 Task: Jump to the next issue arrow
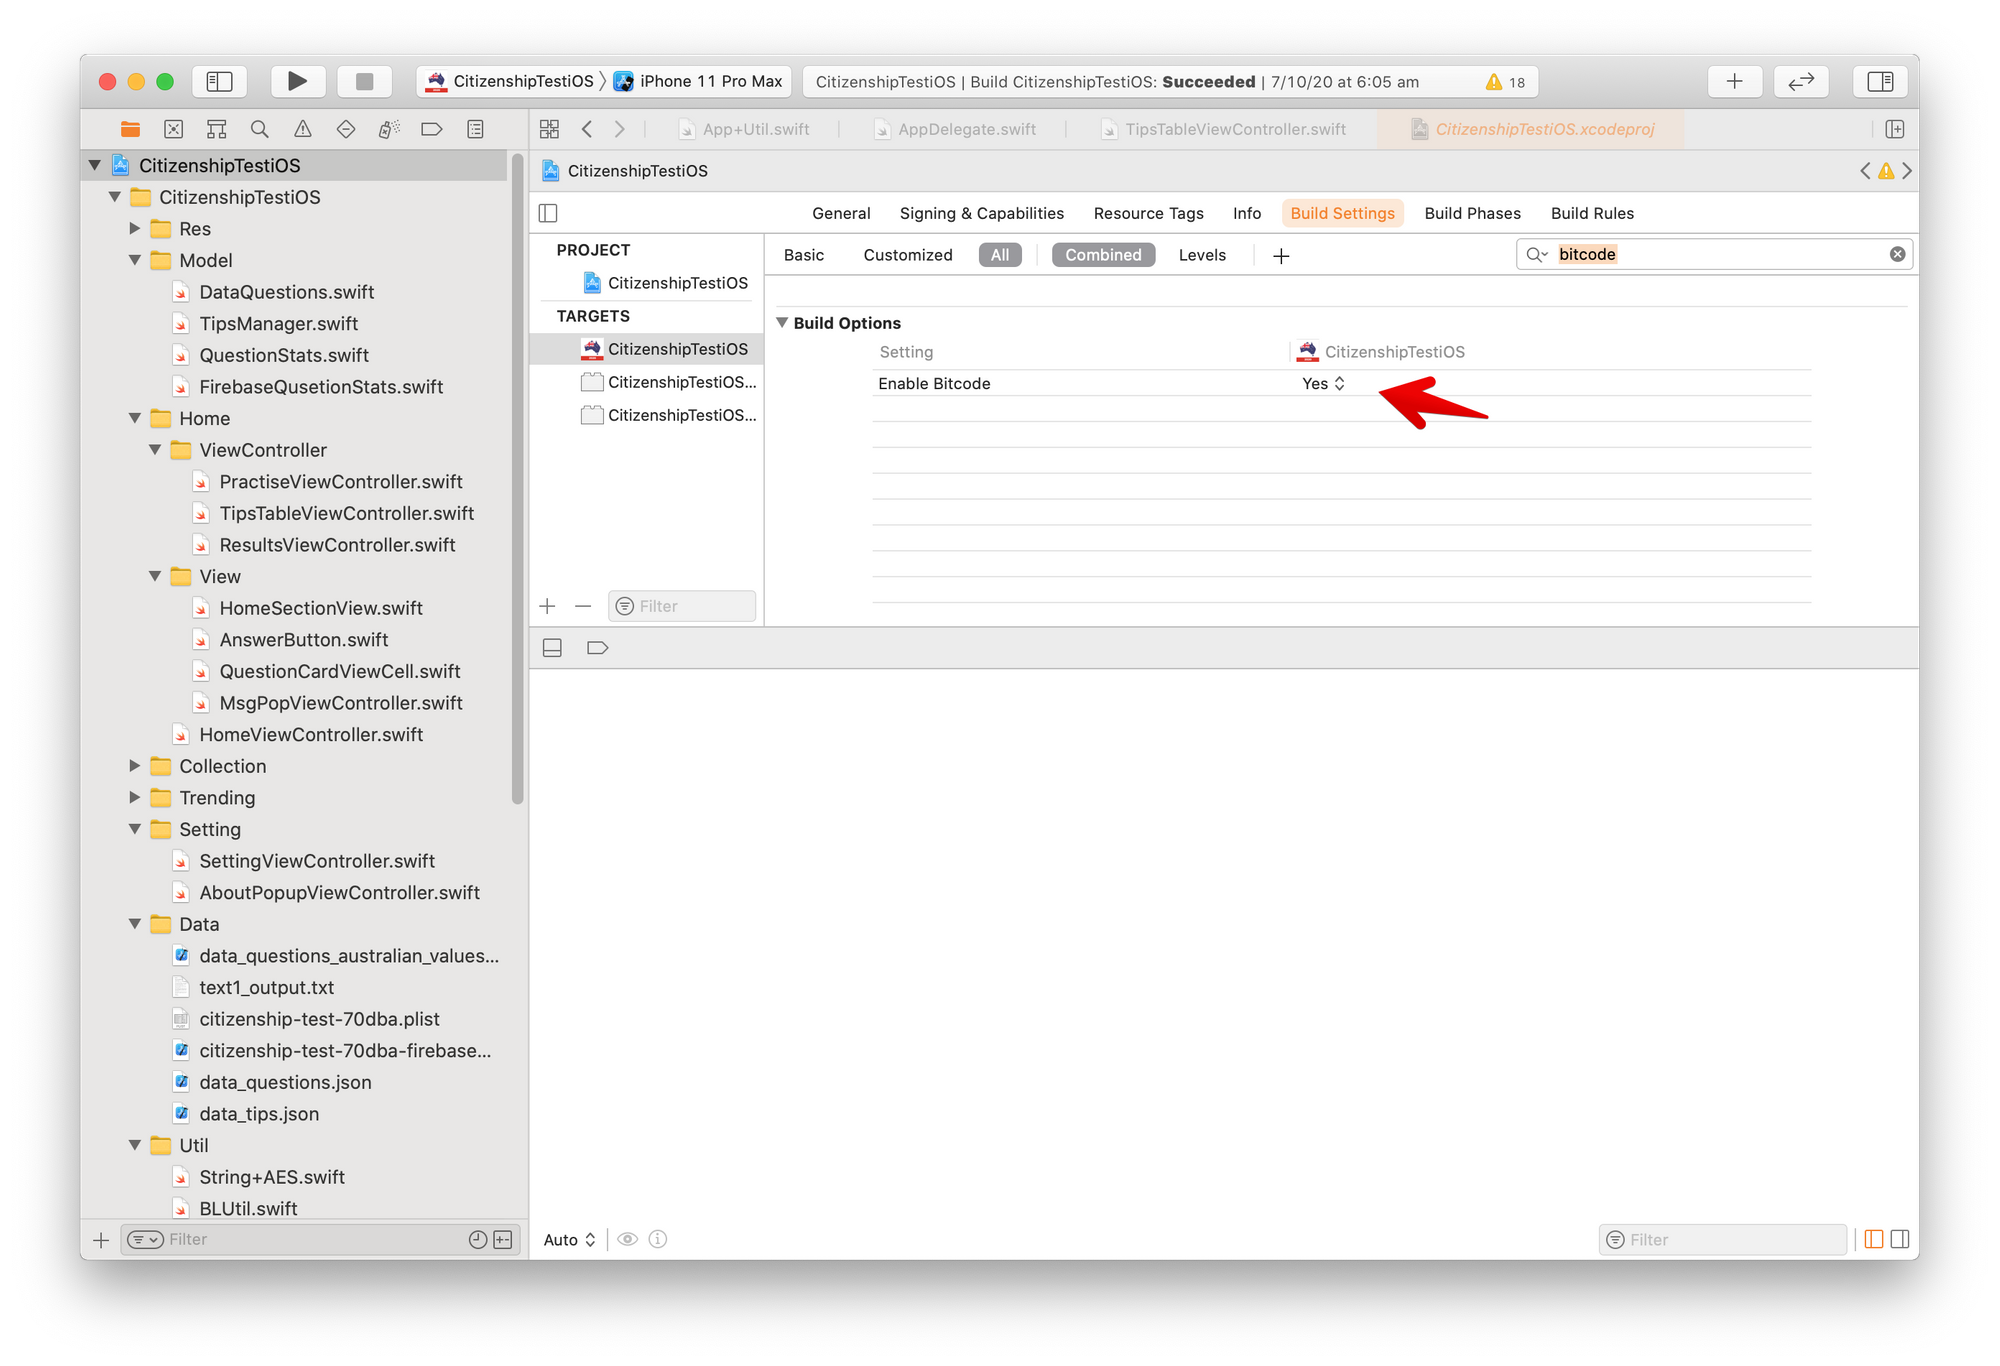pos(1907,171)
